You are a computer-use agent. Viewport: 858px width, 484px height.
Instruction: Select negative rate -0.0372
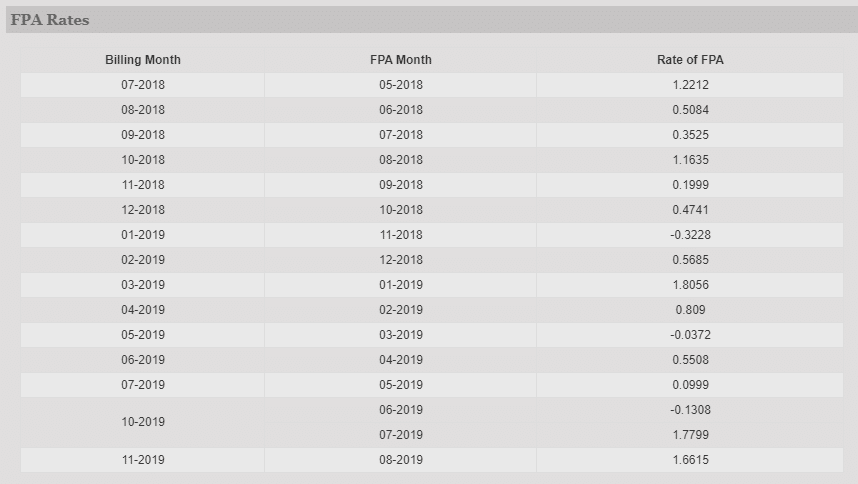[x=690, y=335]
